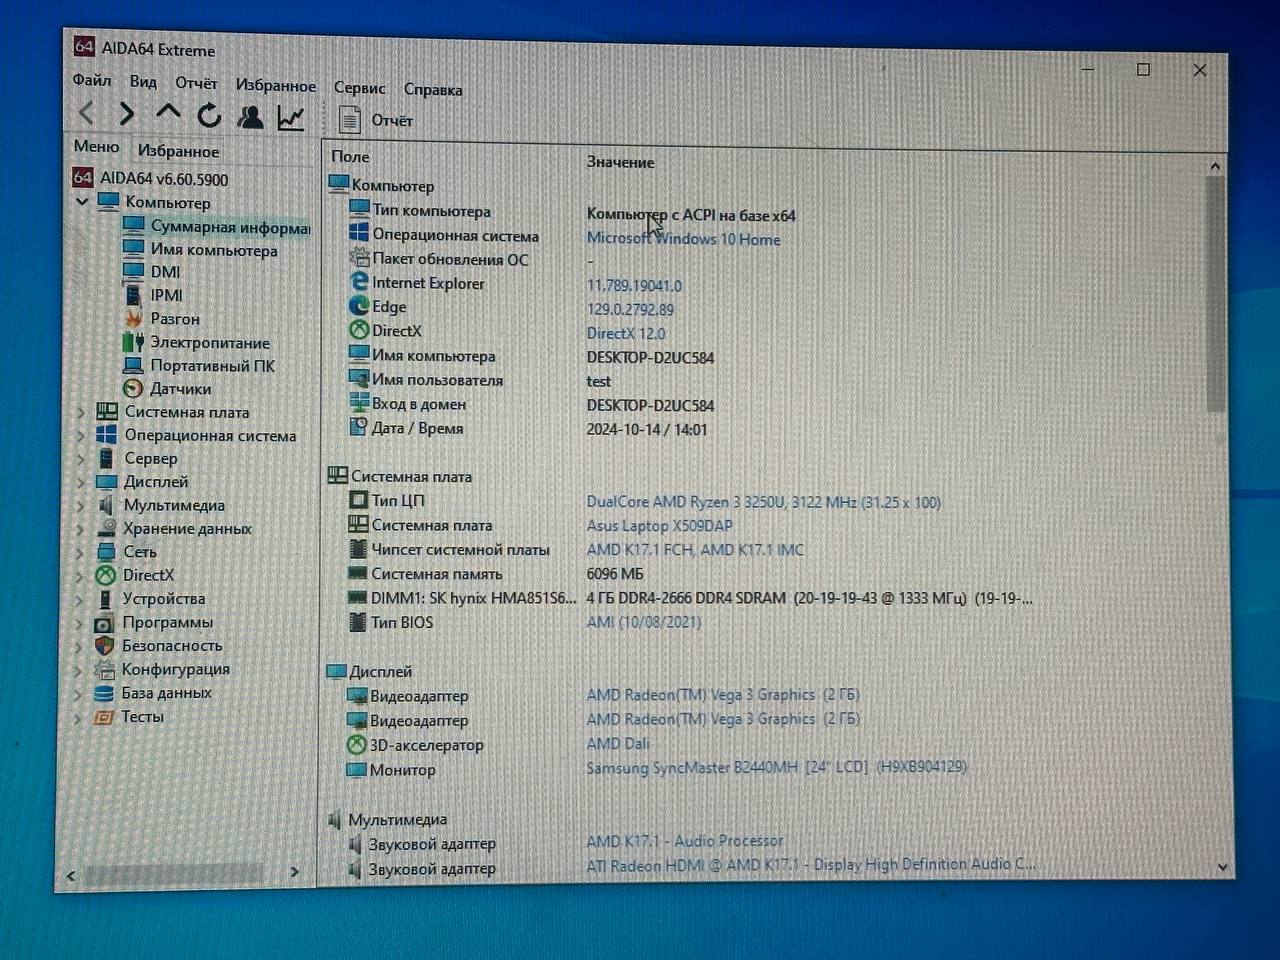The image size is (1280, 960).
Task: Open the user account toolbar icon
Action: point(250,117)
